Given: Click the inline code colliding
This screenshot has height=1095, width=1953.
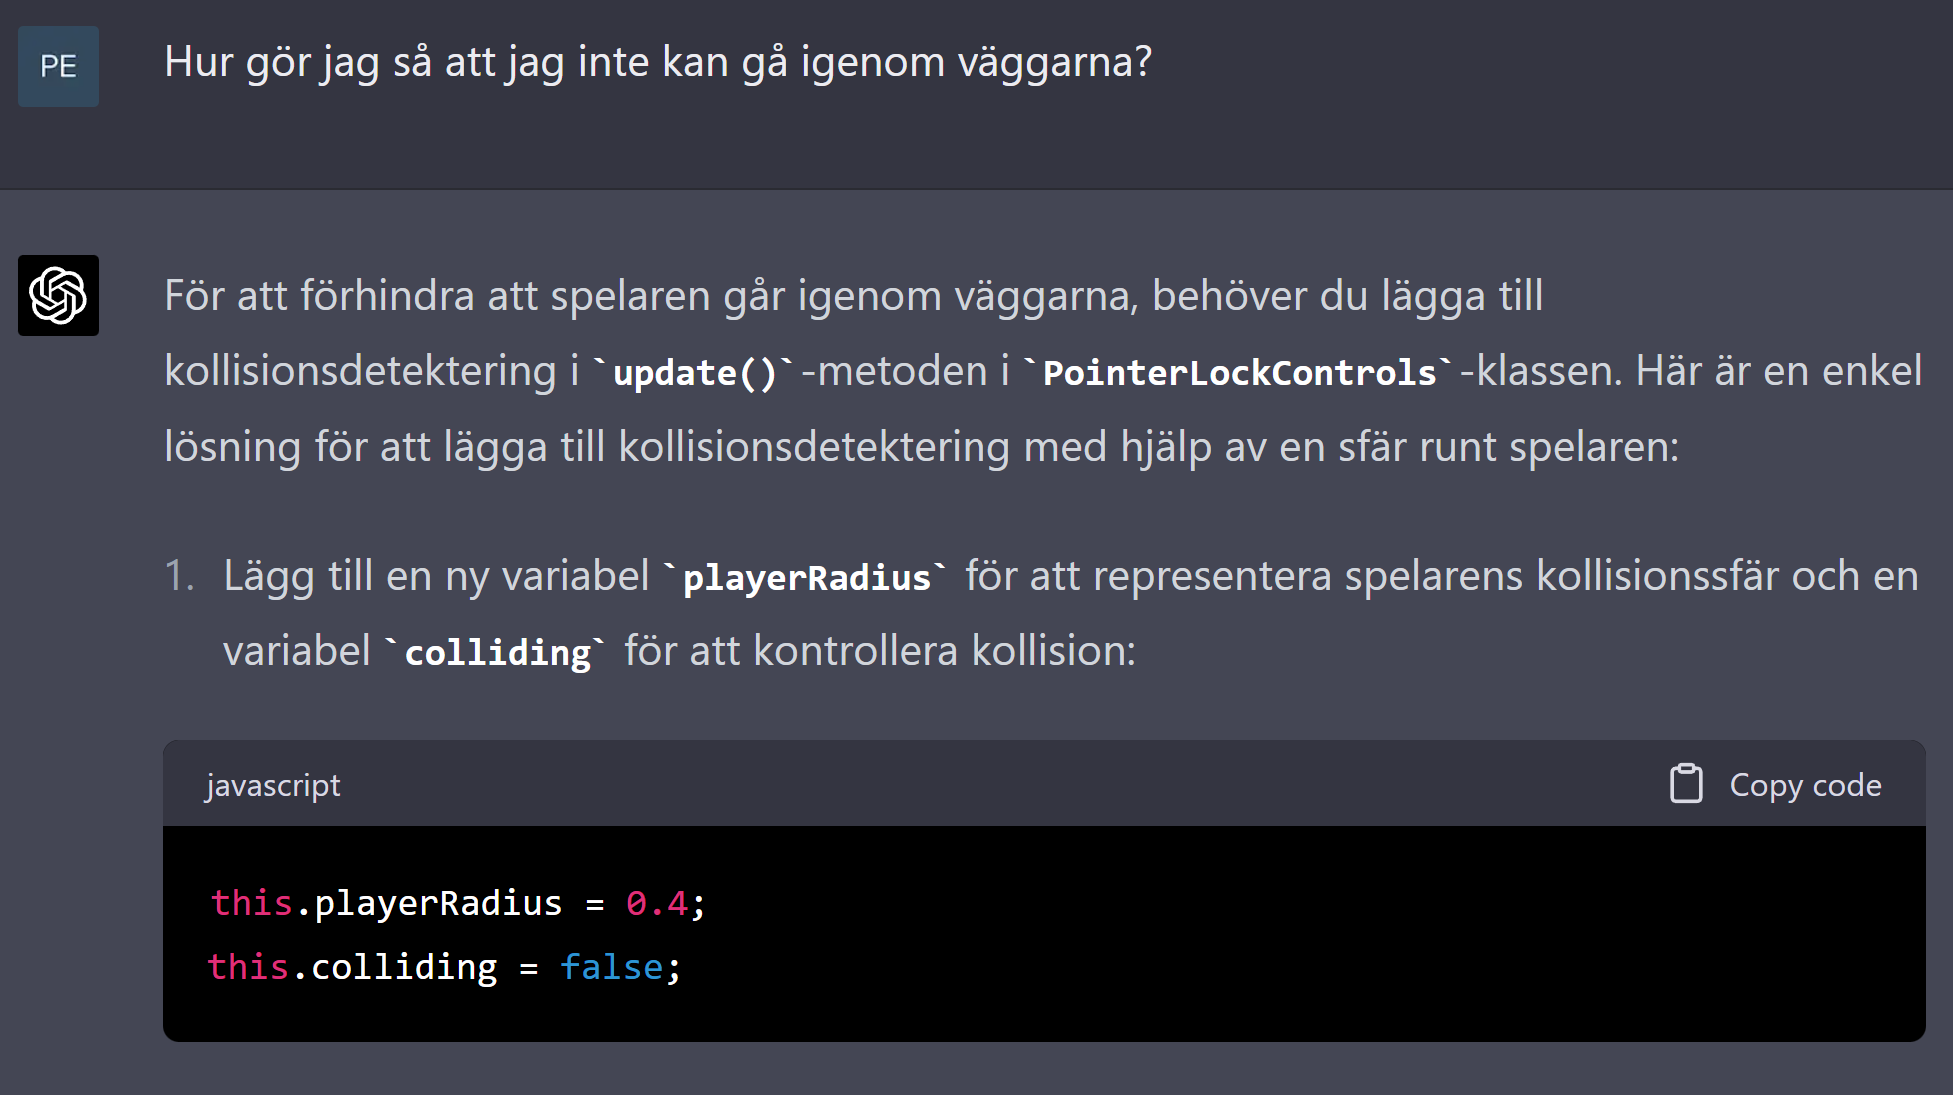Looking at the screenshot, I should (497, 653).
